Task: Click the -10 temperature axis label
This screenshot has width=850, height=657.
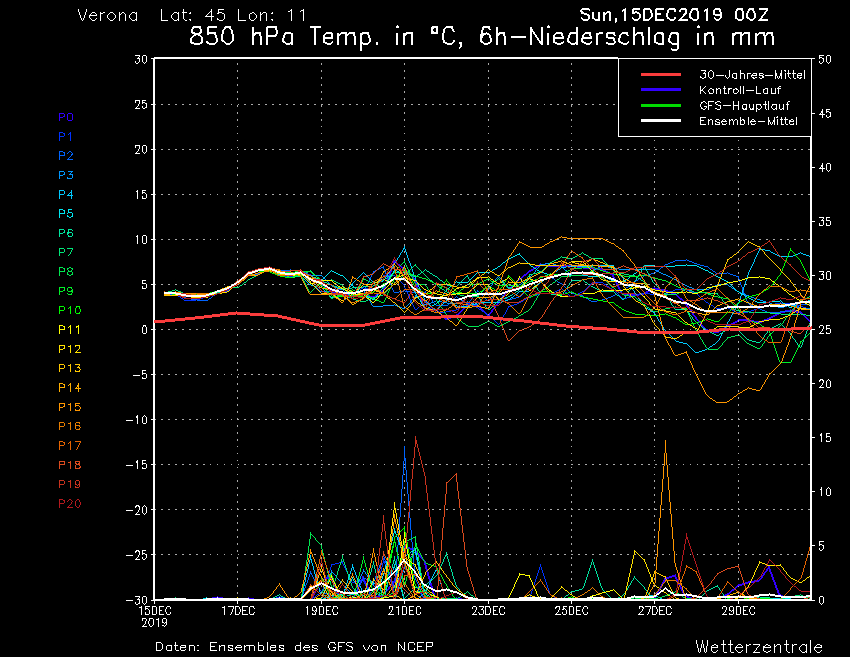Action: click(x=137, y=420)
